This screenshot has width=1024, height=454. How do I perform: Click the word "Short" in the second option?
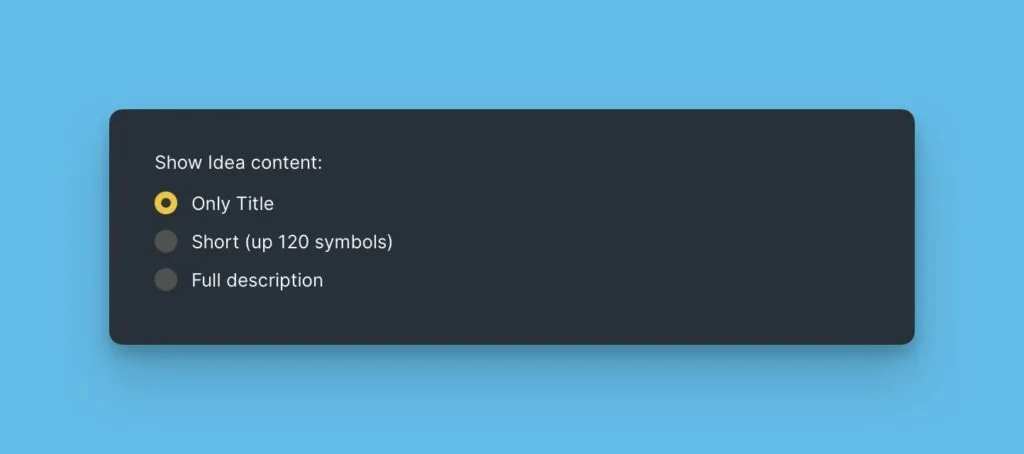[214, 242]
